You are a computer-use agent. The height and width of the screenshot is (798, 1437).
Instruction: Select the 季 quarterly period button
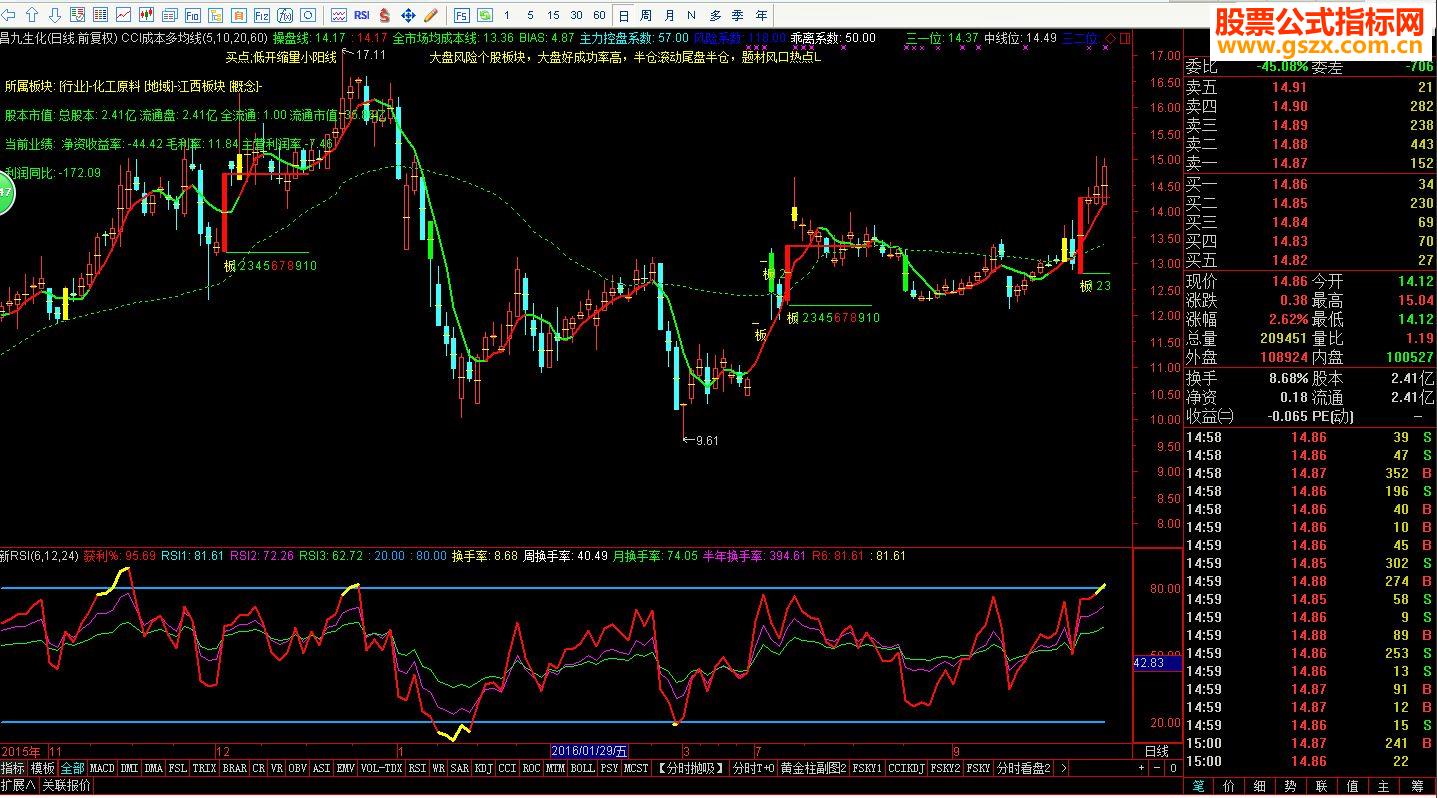pyautogui.click(x=738, y=15)
